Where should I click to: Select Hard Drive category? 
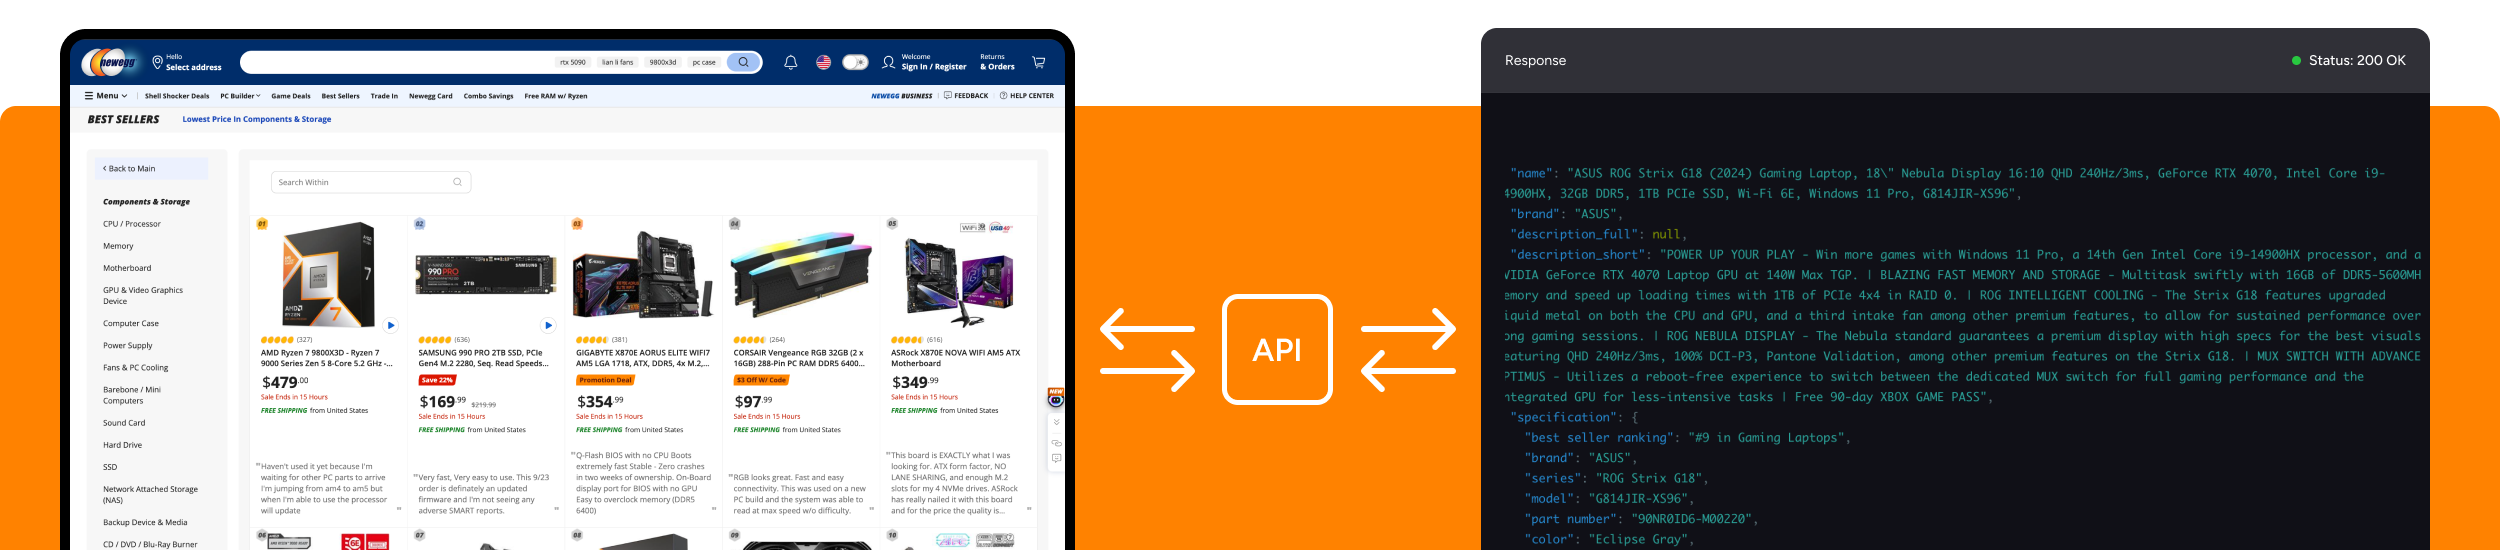(123, 445)
